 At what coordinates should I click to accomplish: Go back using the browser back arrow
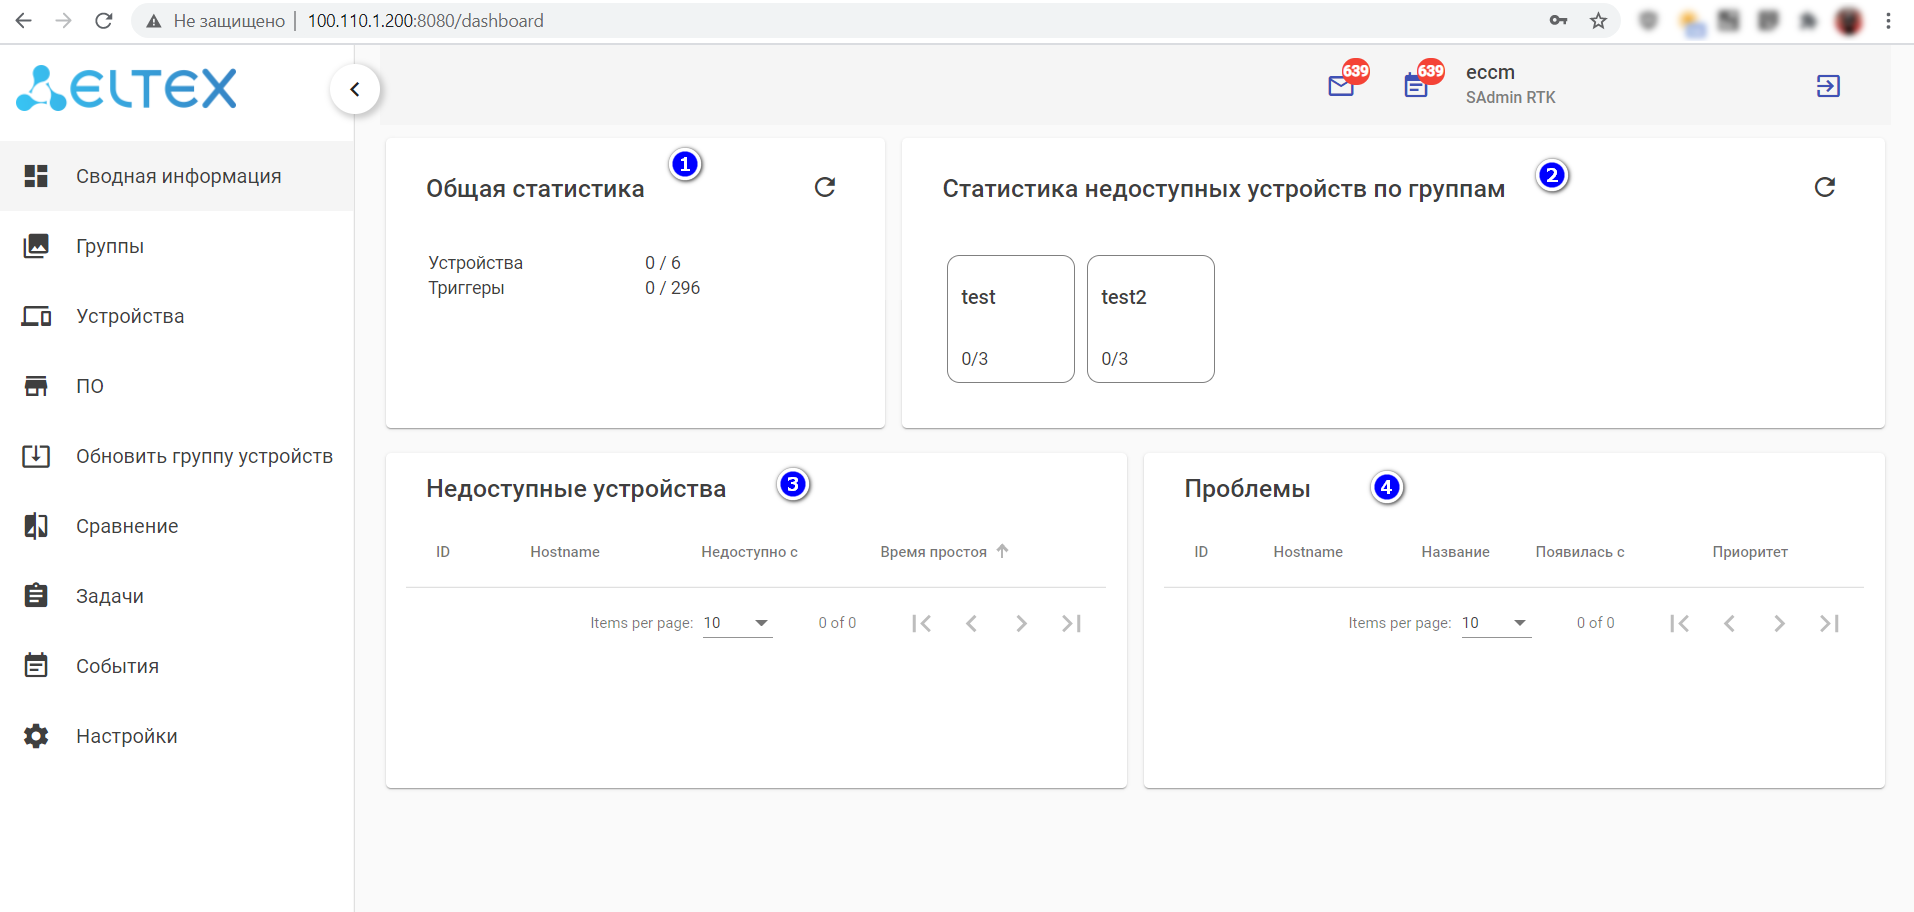[24, 21]
